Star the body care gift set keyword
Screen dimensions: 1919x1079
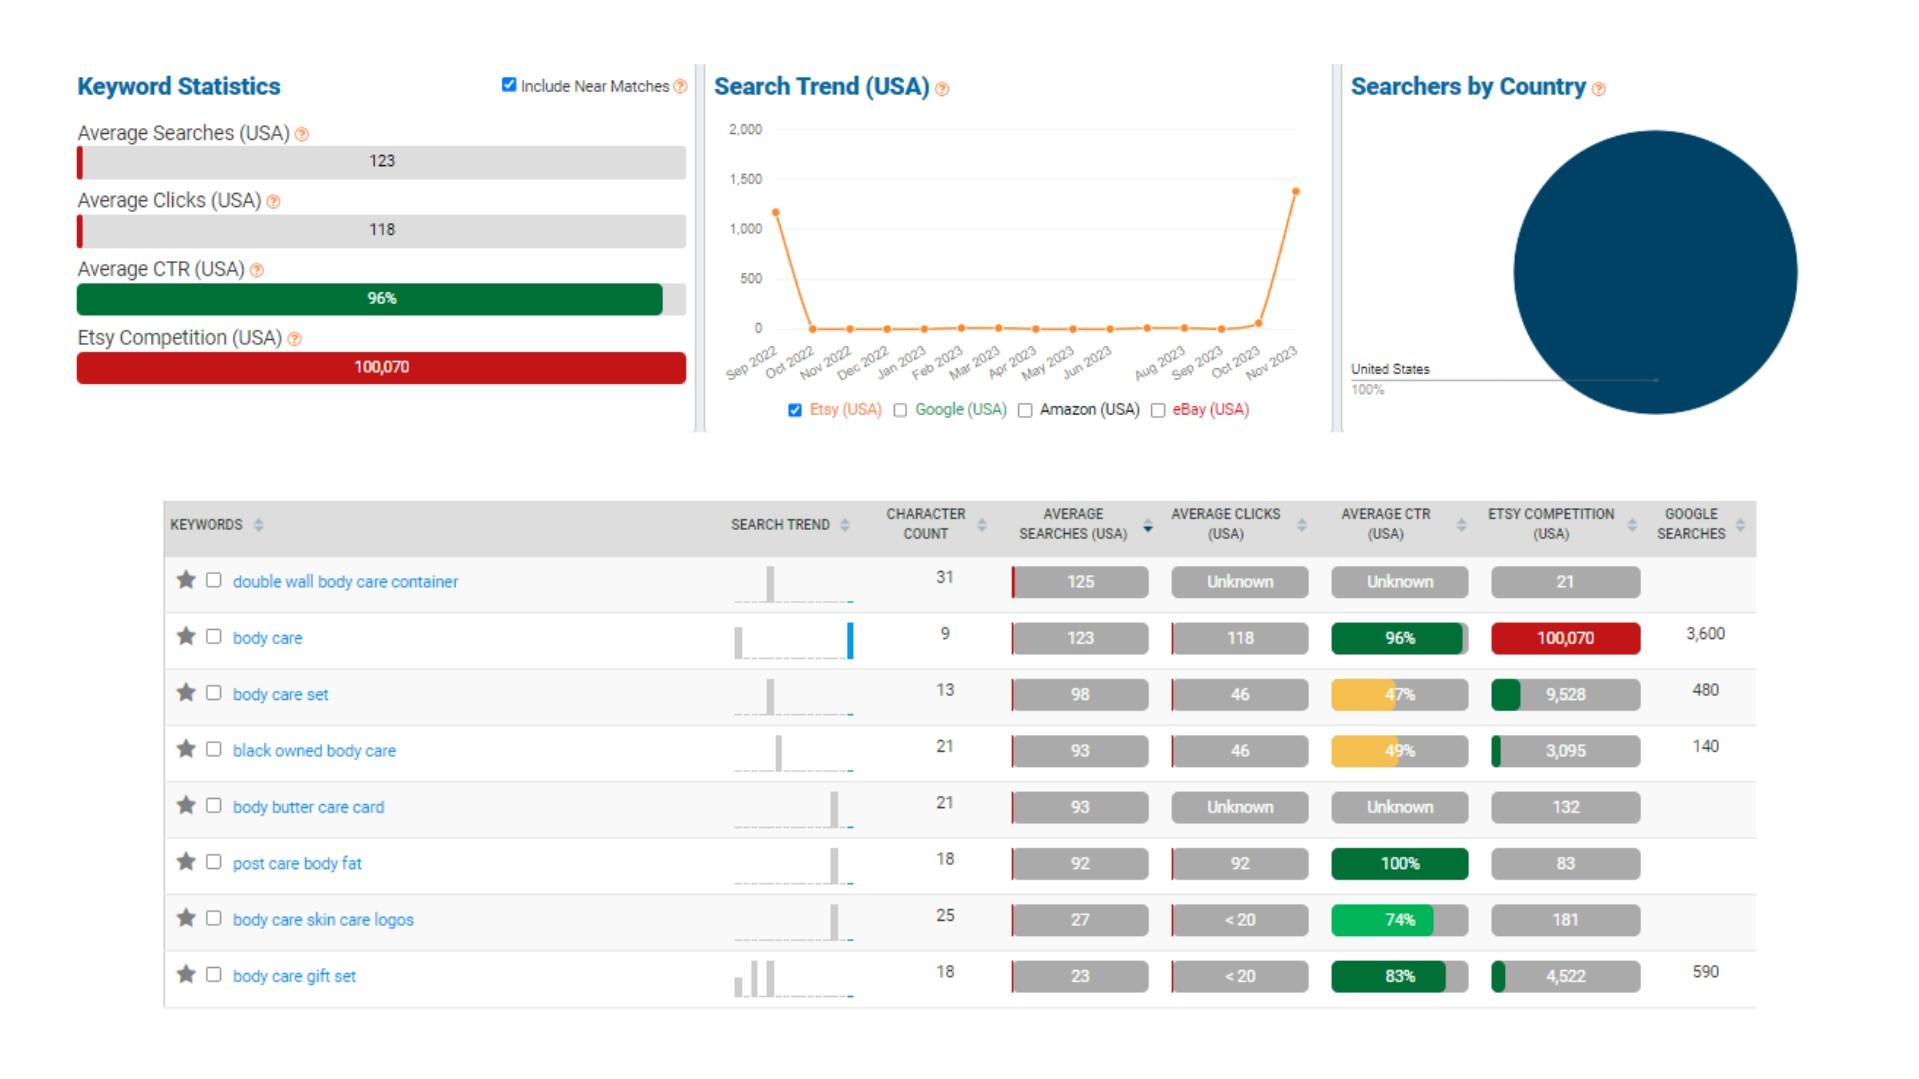(x=186, y=974)
